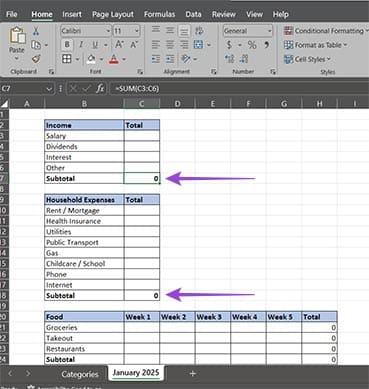Apply borders with the Borders icon

pyautogui.click(x=67, y=59)
